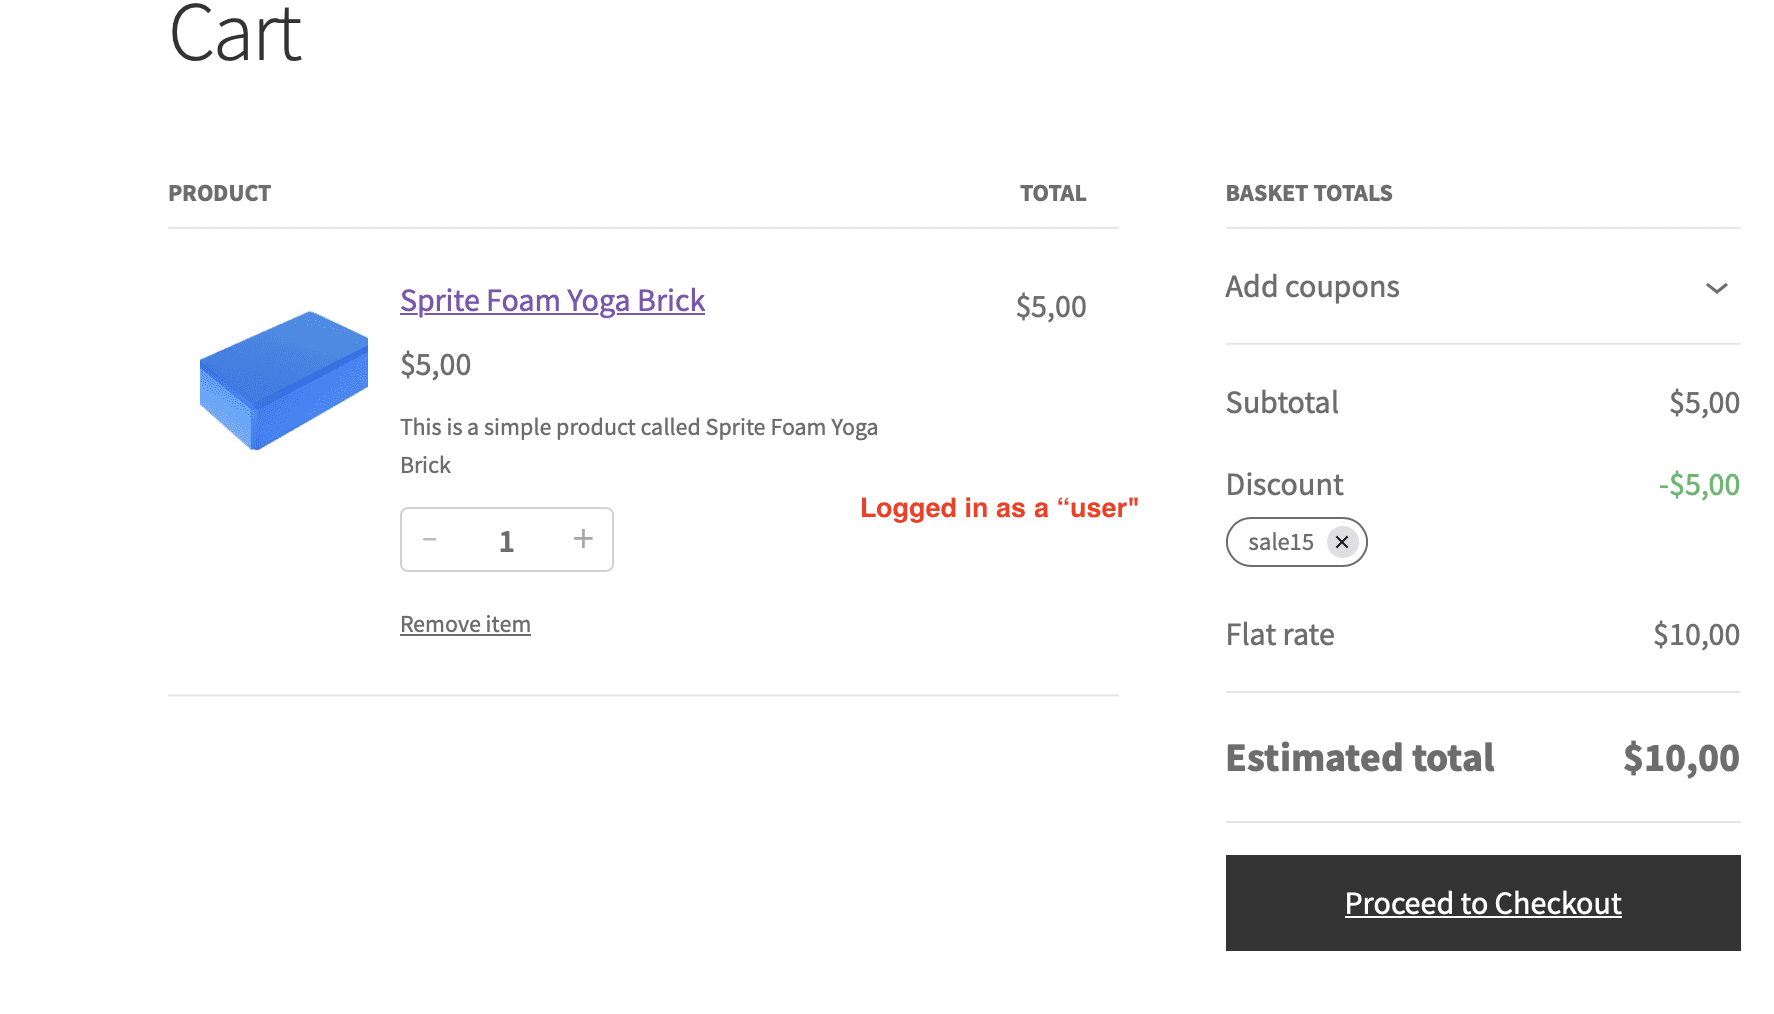Click the PRODUCT column header

point(219,193)
